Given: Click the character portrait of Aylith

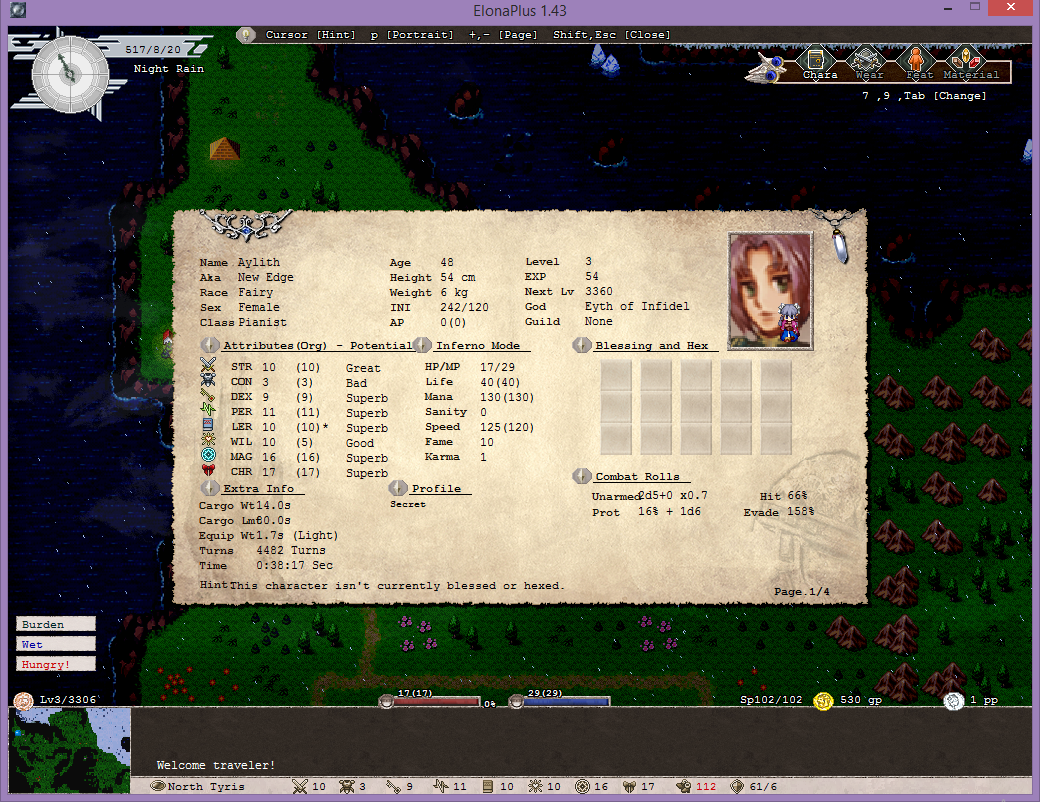Looking at the screenshot, I should click(770, 291).
